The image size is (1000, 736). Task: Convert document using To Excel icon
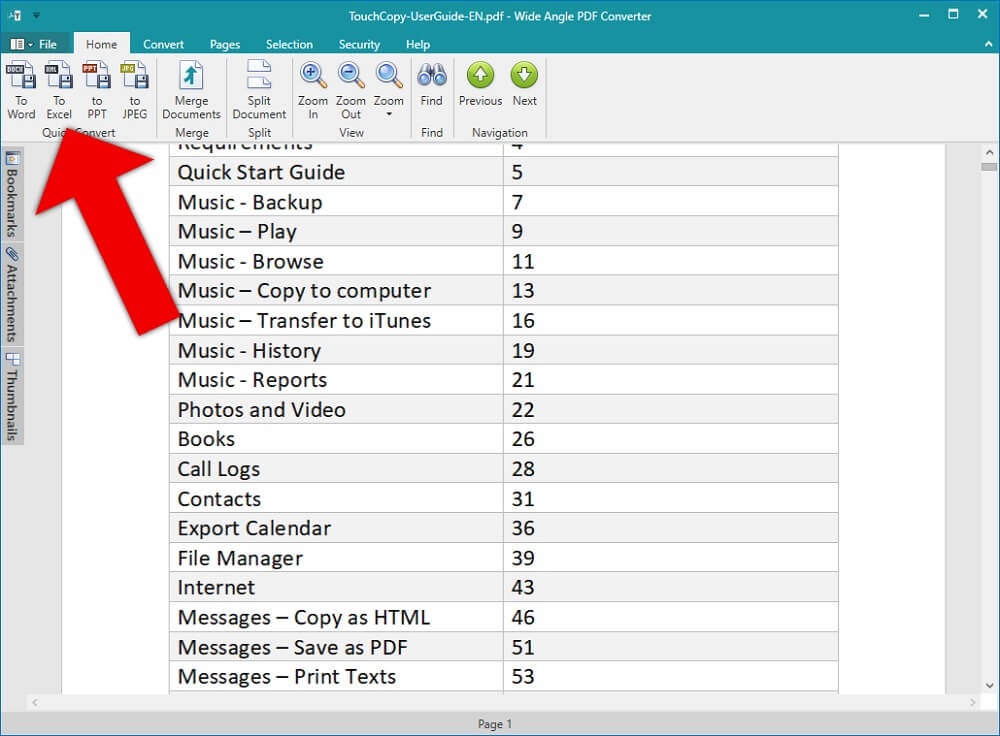(59, 77)
